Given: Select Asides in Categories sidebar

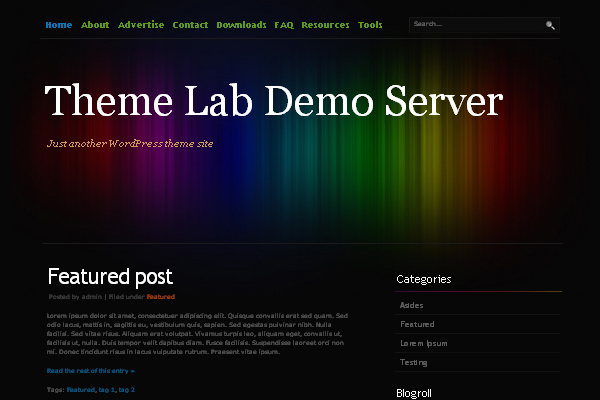Looking at the screenshot, I should pos(411,305).
